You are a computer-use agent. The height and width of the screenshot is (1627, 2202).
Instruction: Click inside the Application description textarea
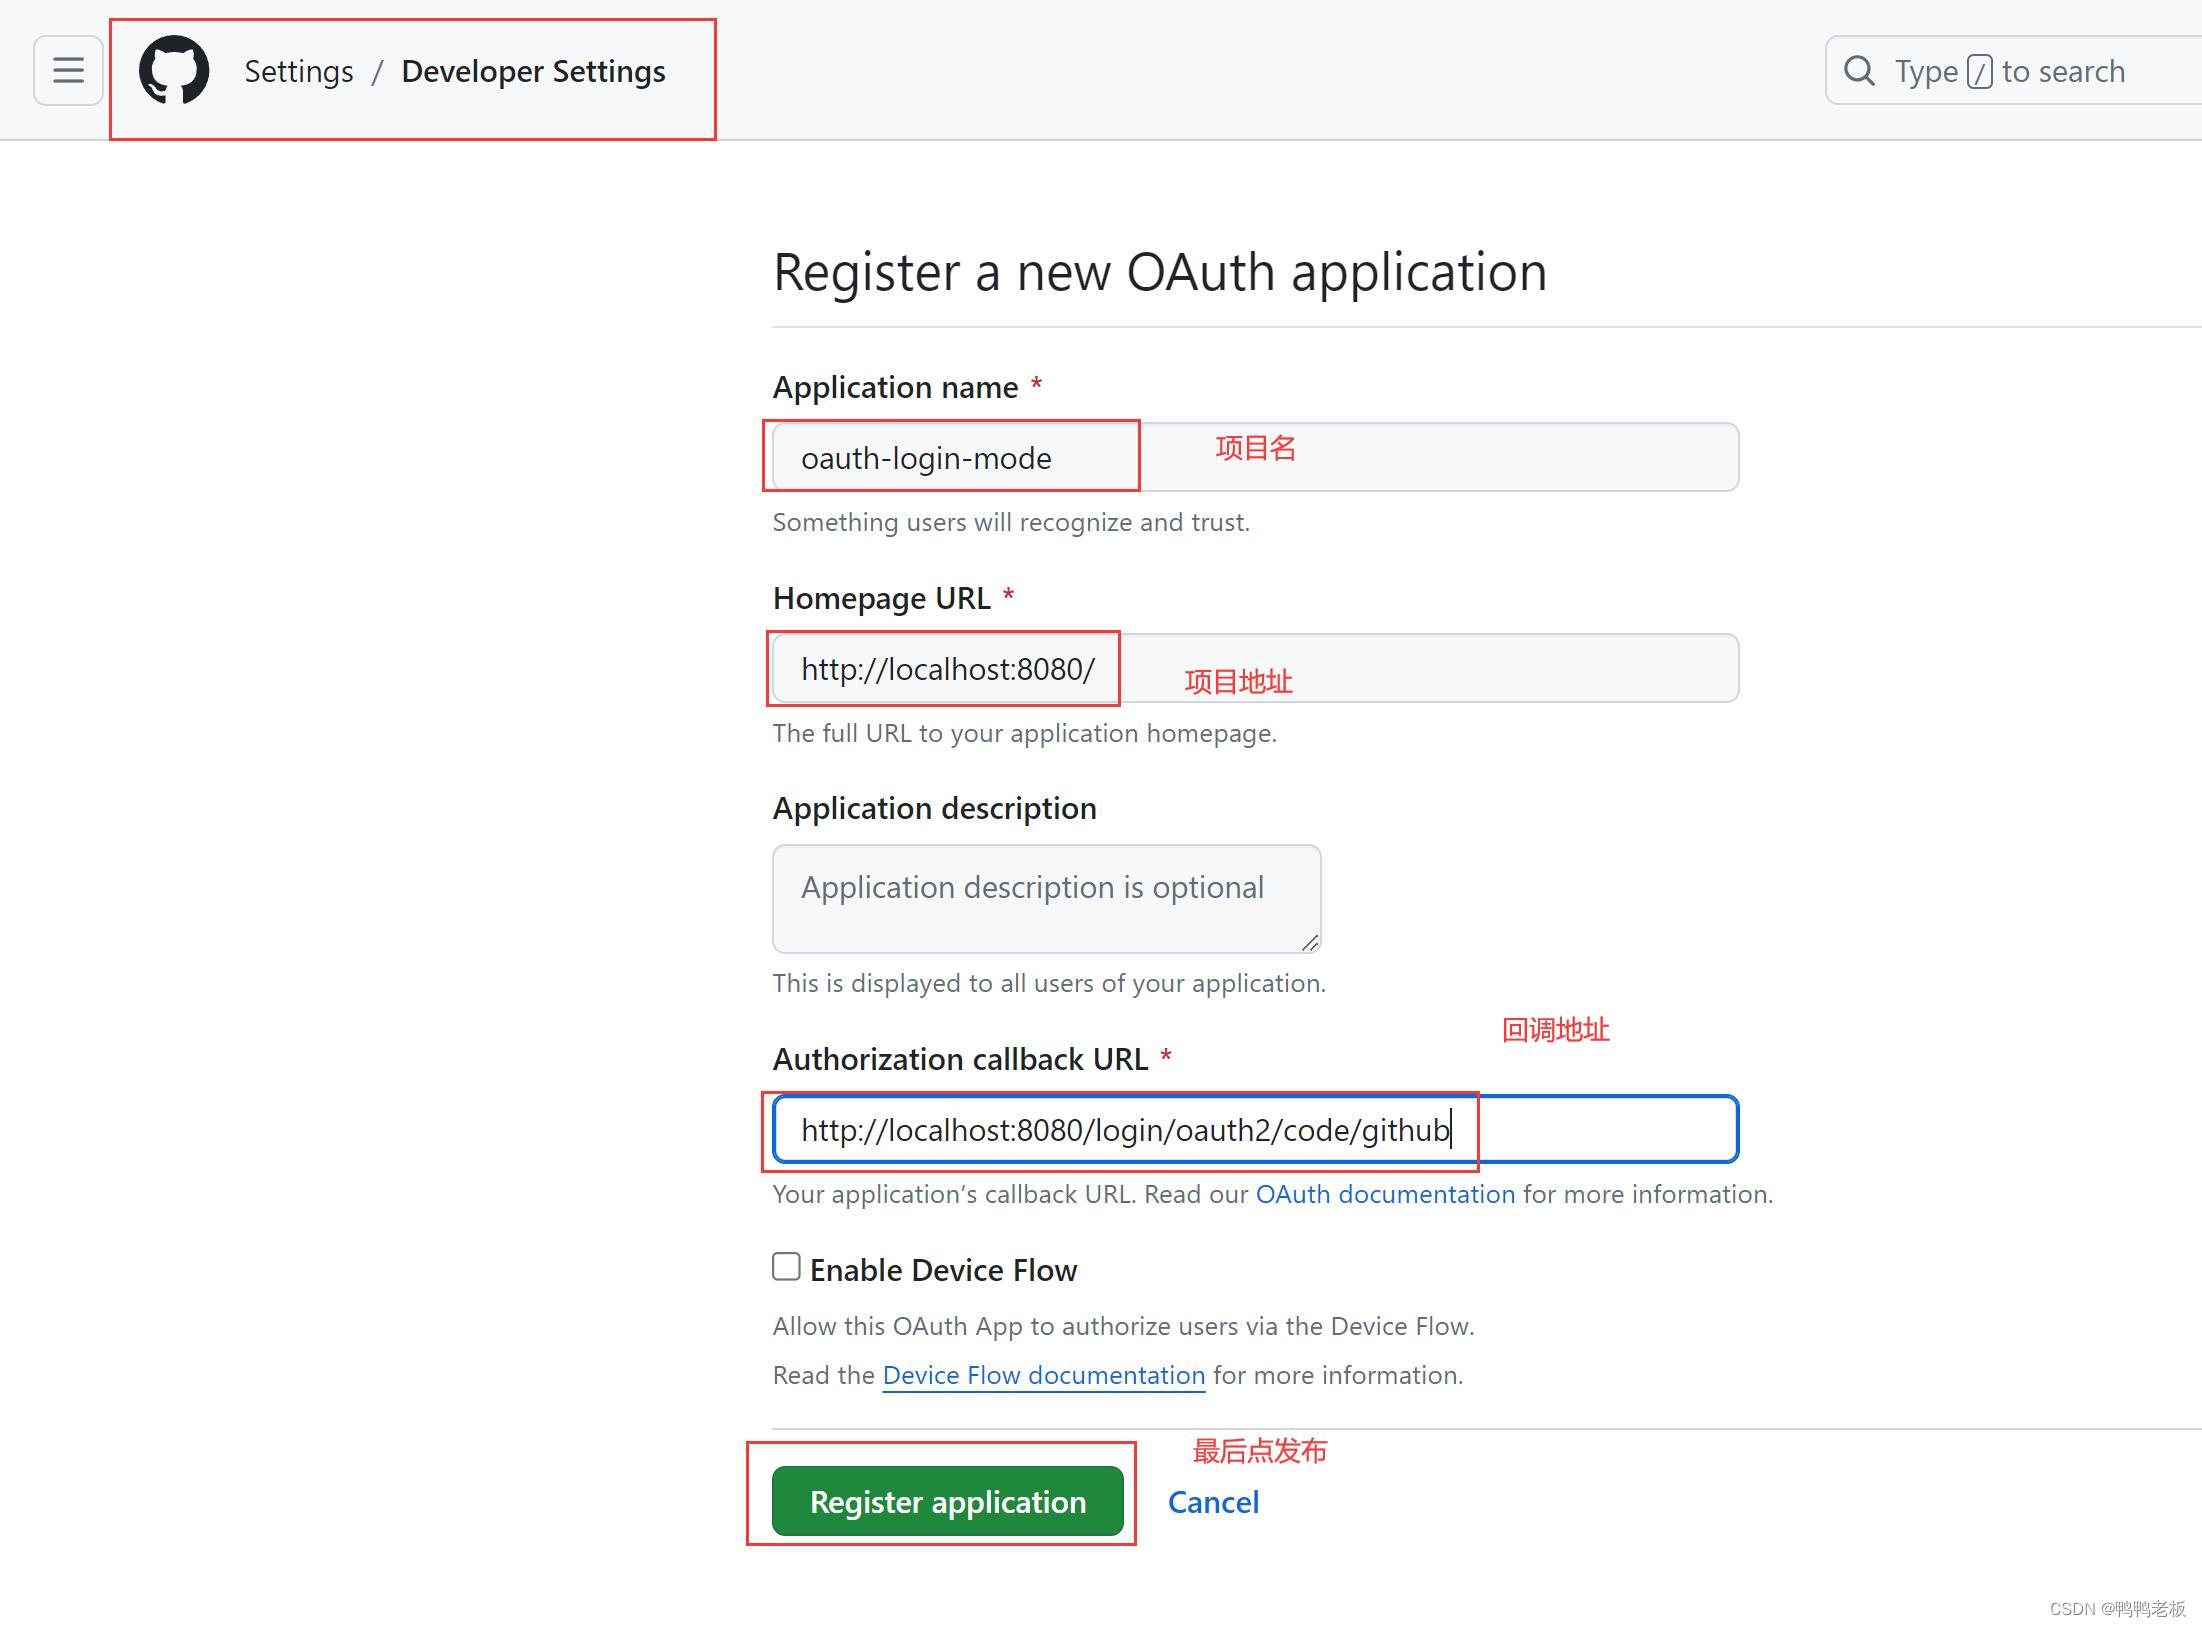1045,897
